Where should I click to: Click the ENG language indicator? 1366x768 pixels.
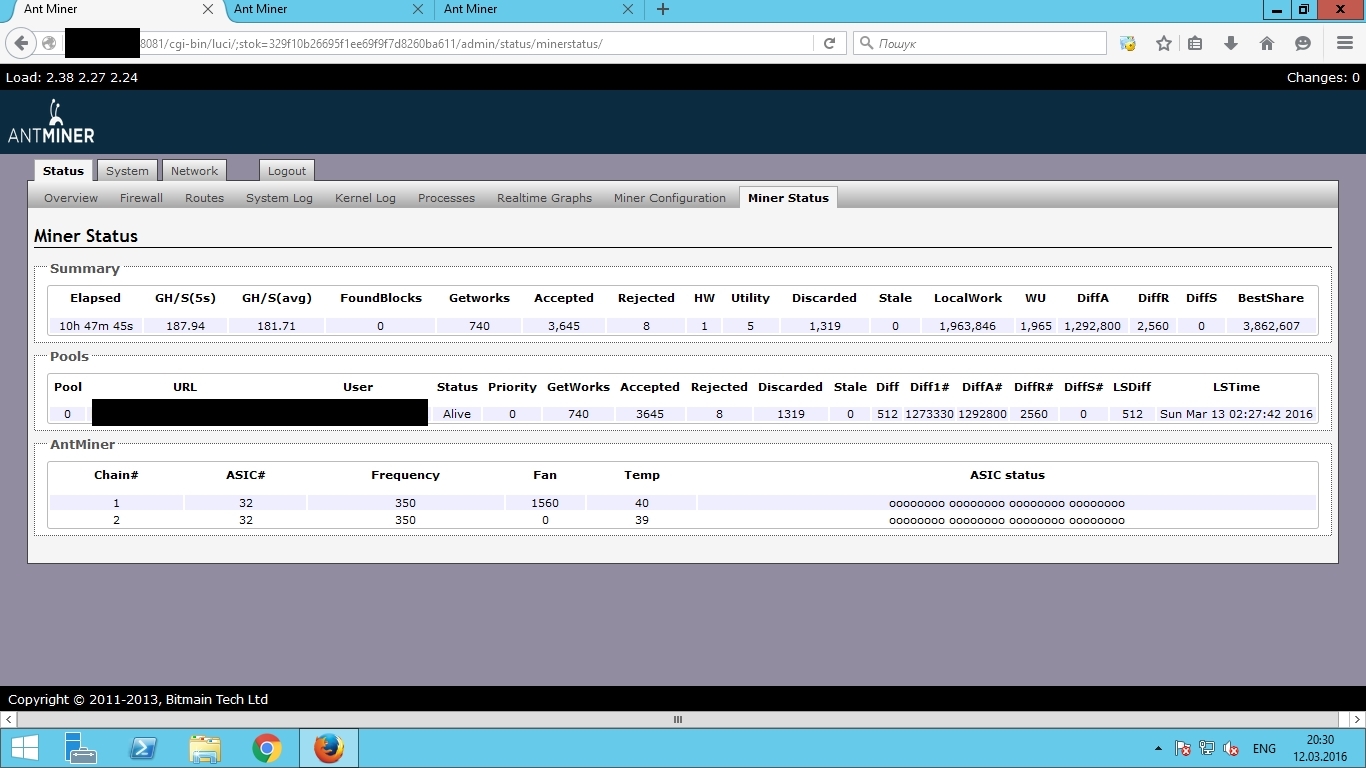click(1264, 748)
